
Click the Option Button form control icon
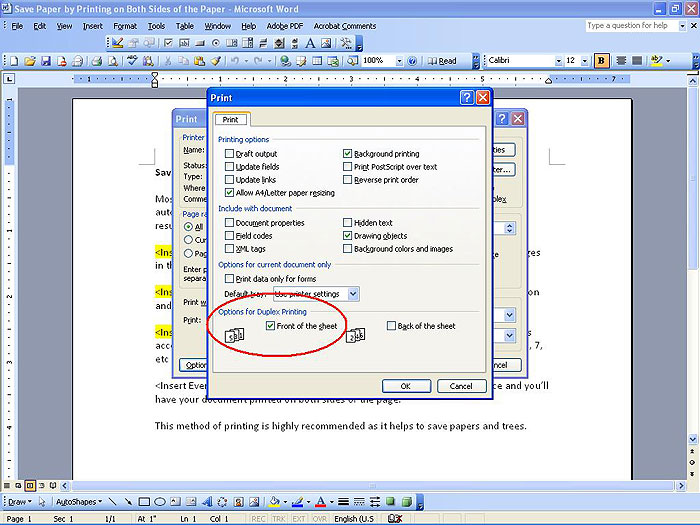(216, 43)
